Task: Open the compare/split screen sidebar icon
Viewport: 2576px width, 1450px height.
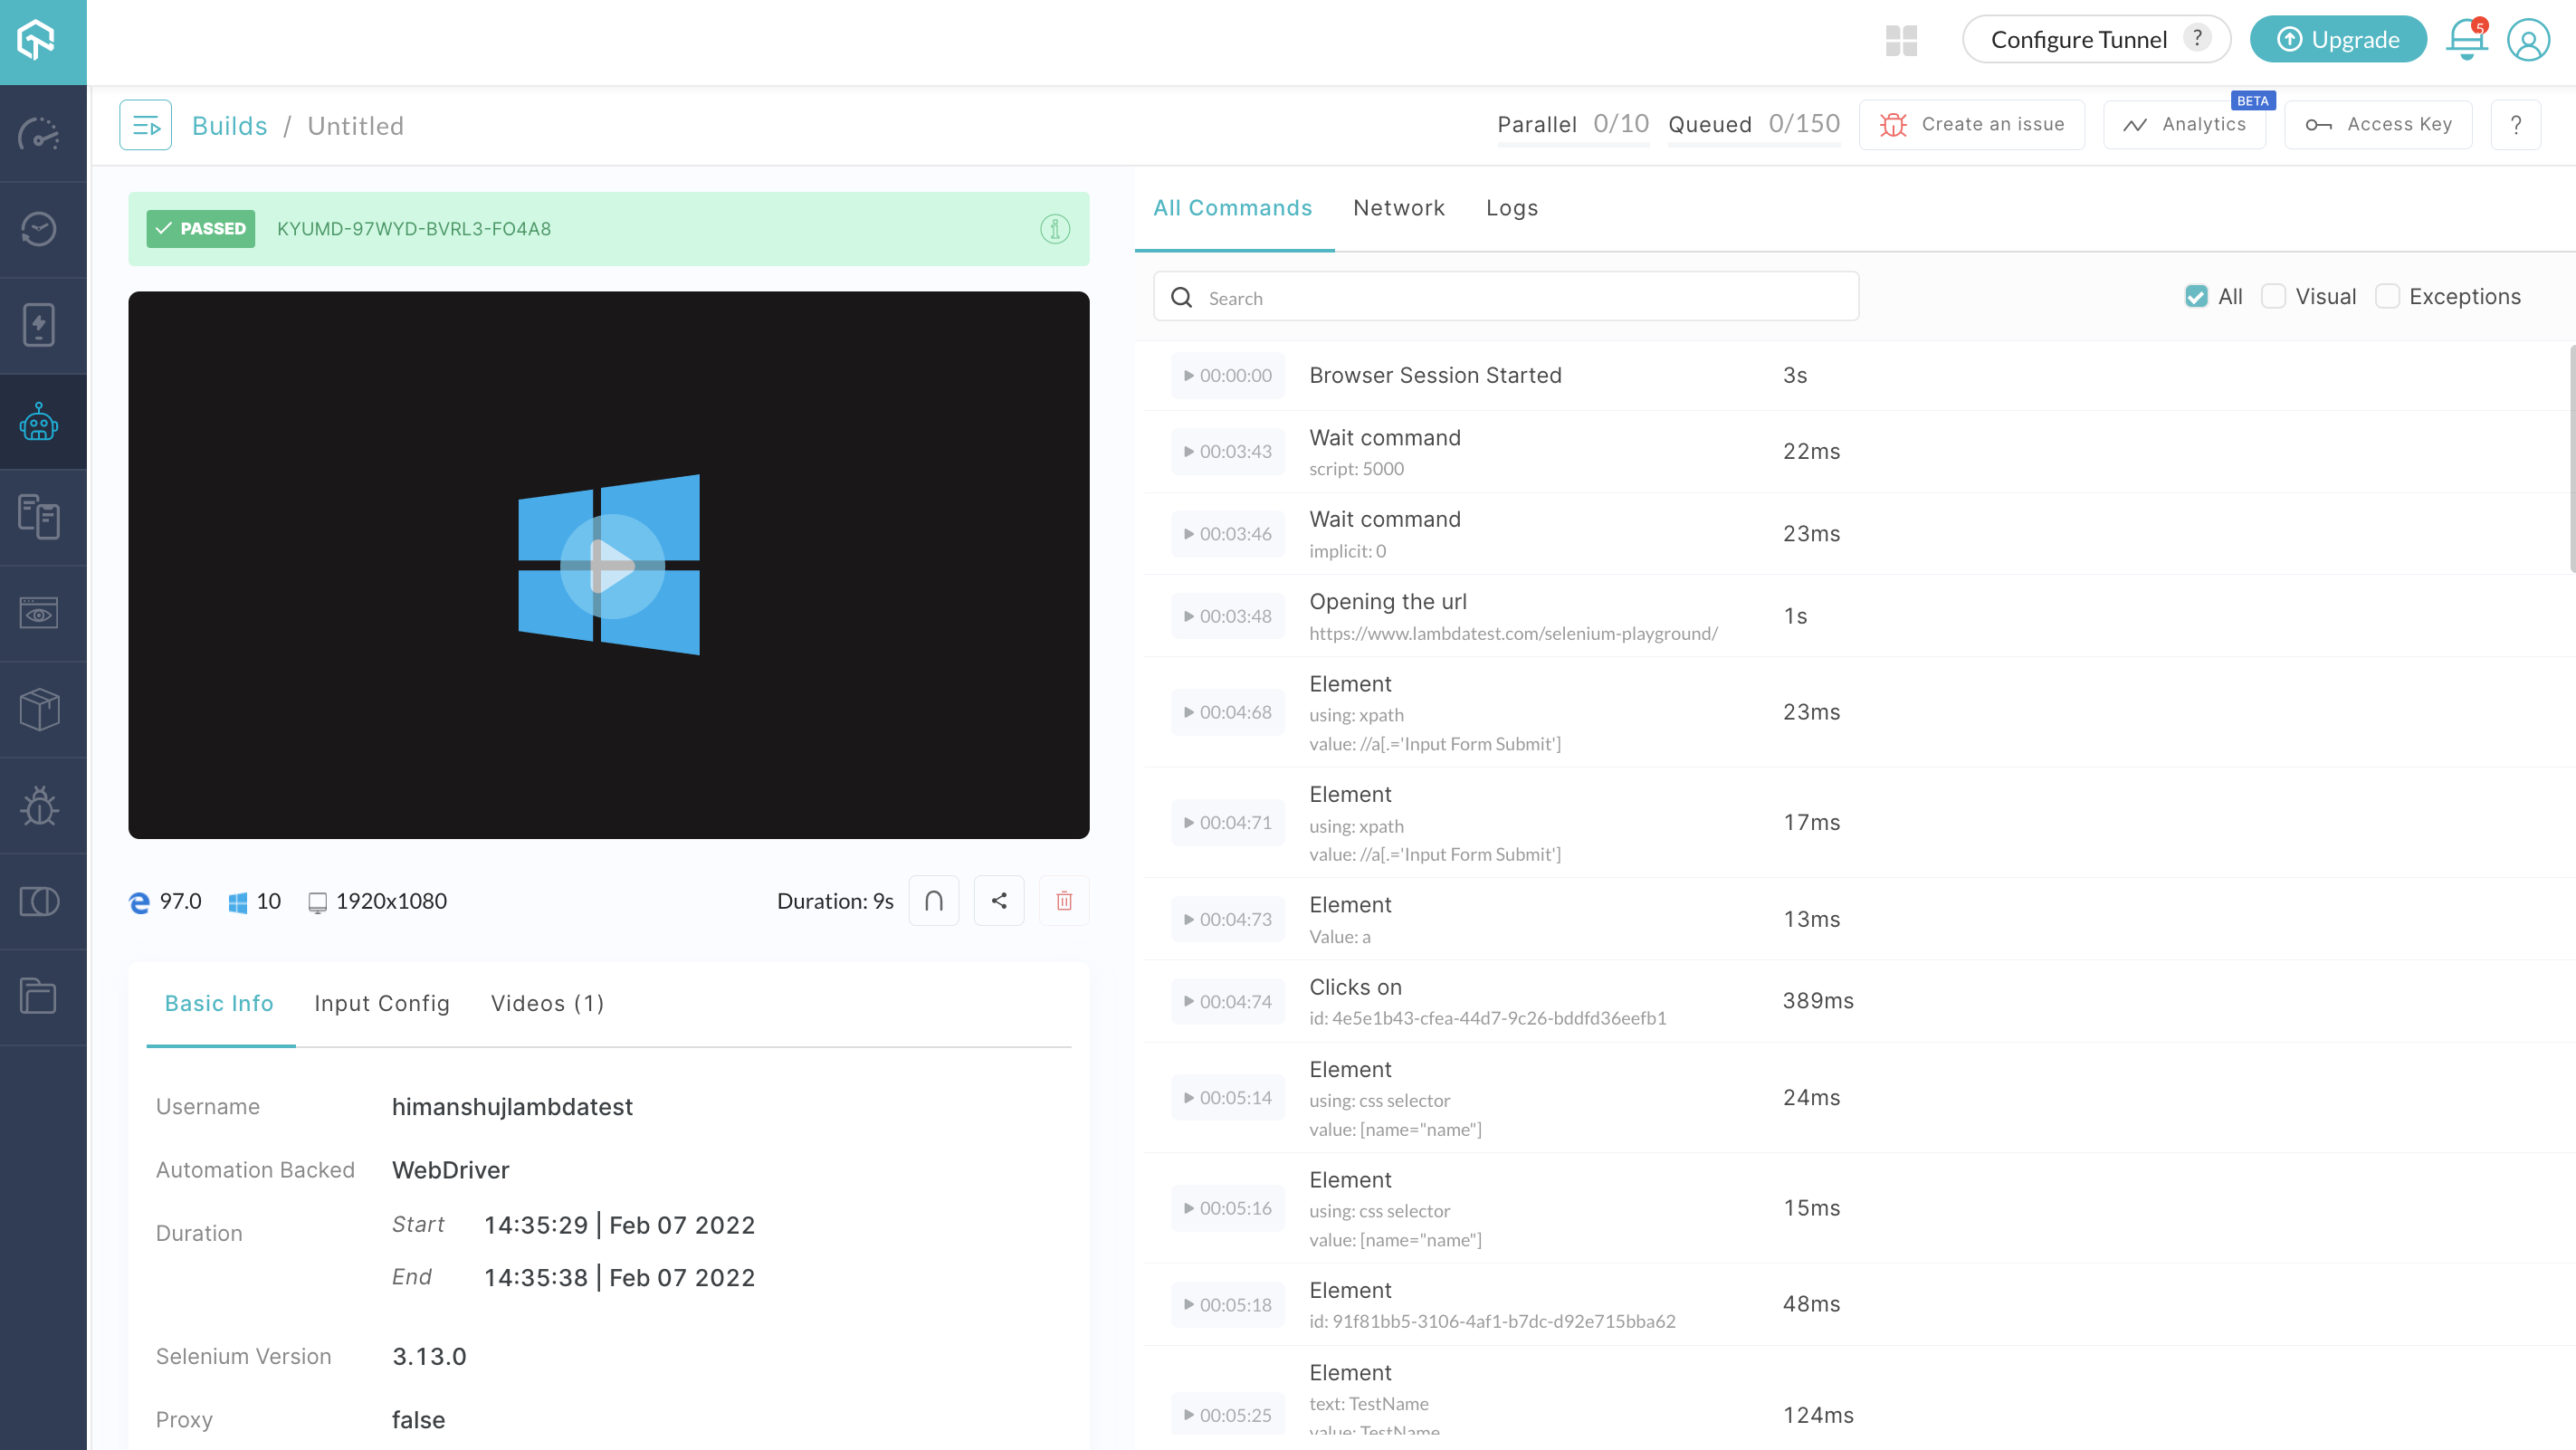Action: 39,901
